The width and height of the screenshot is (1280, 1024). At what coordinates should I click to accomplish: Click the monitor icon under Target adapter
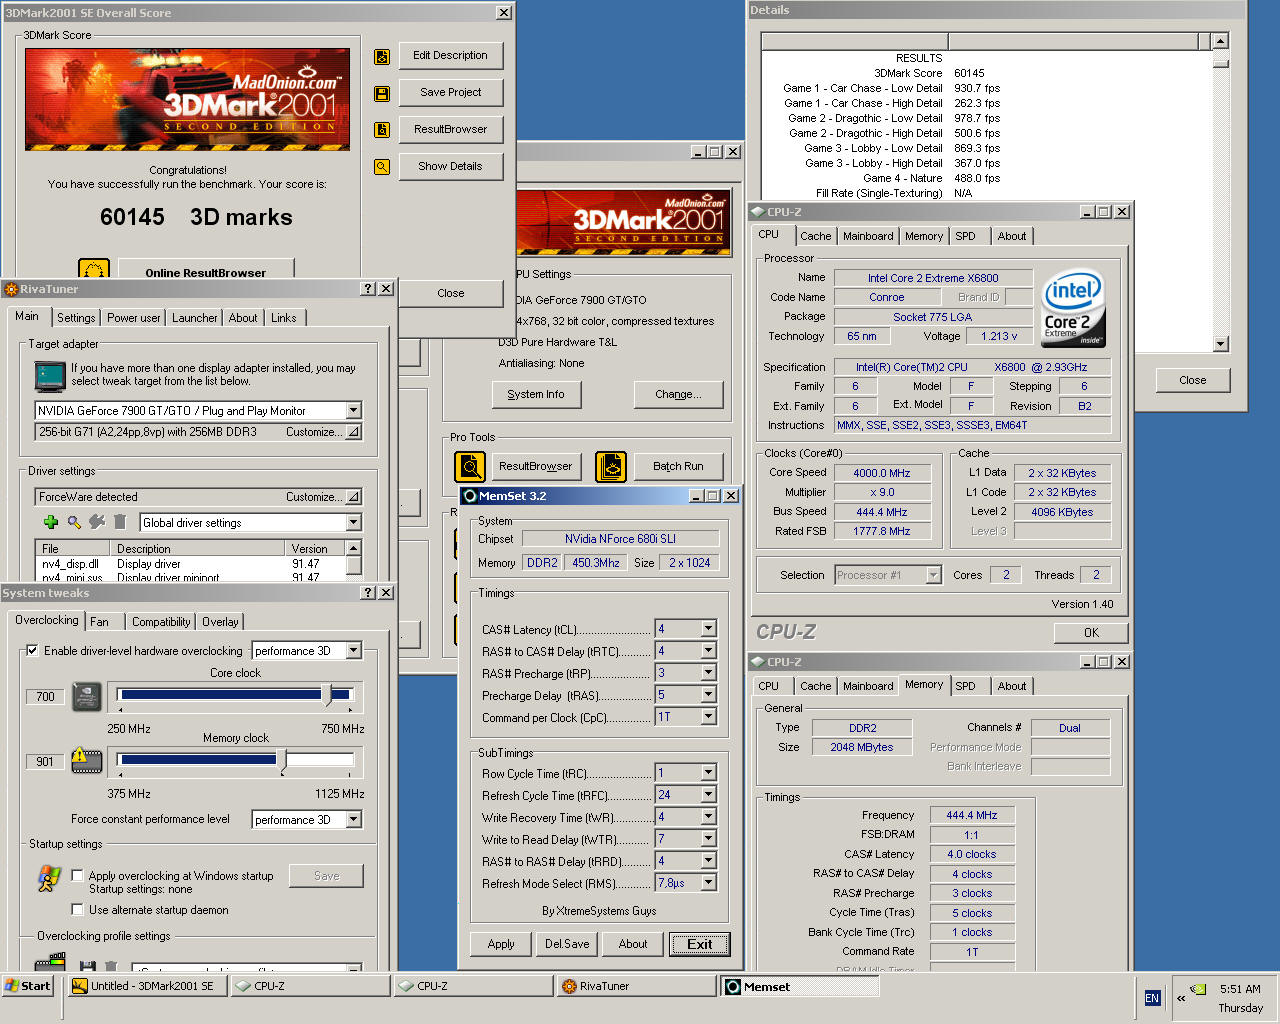tap(50, 376)
